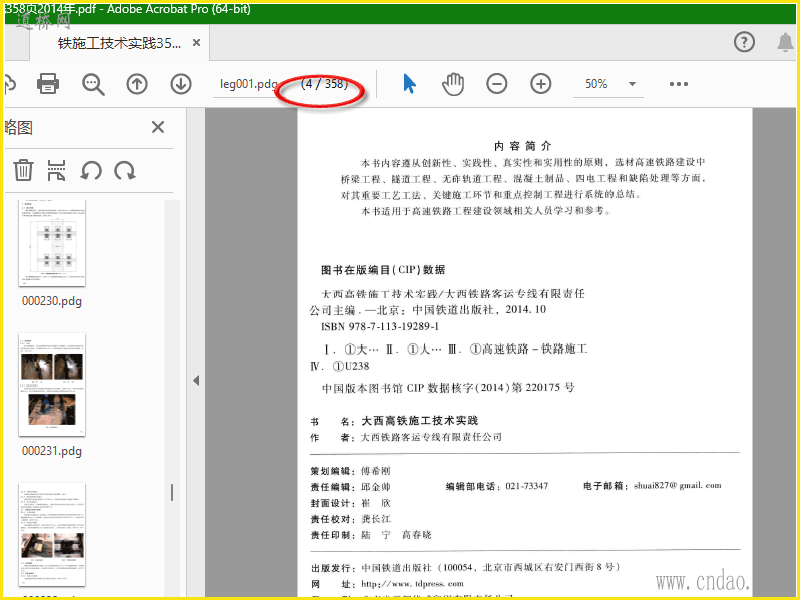Click the shuai827@gmail.com email text

pyautogui.click(x=678, y=485)
